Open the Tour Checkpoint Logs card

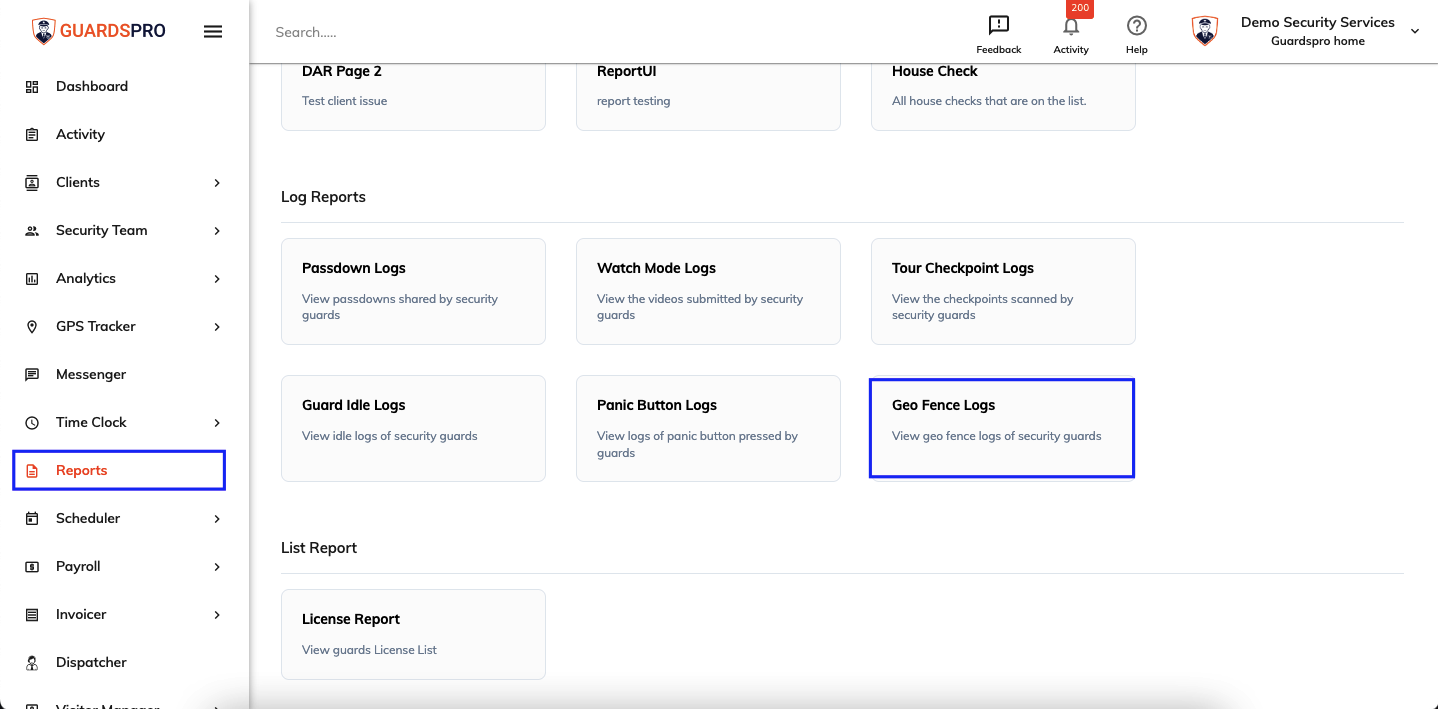click(x=1003, y=291)
